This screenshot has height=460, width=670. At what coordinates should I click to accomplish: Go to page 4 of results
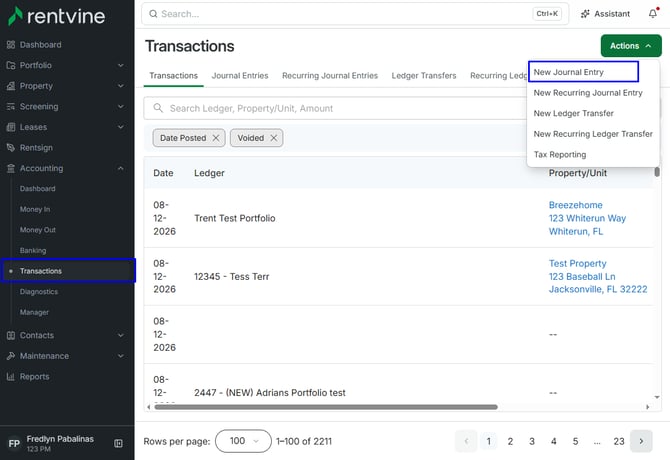(x=553, y=441)
